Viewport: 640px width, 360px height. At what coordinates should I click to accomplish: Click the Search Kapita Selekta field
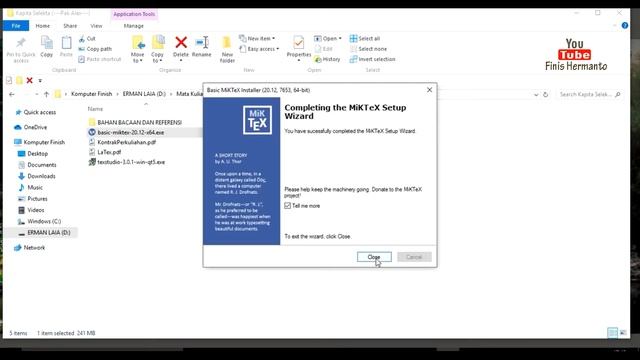(589, 94)
